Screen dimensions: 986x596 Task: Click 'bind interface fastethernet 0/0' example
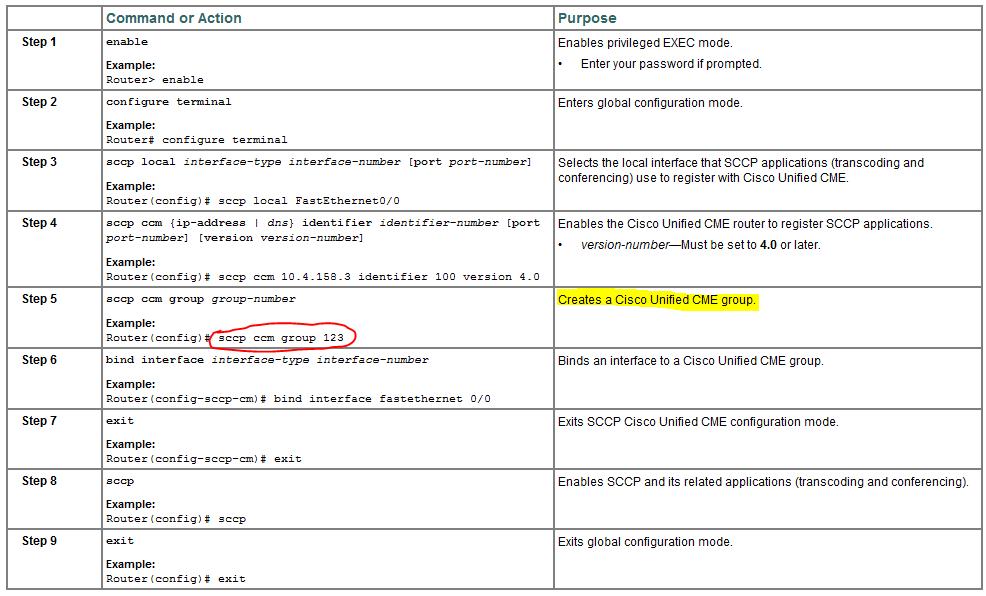tap(298, 399)
